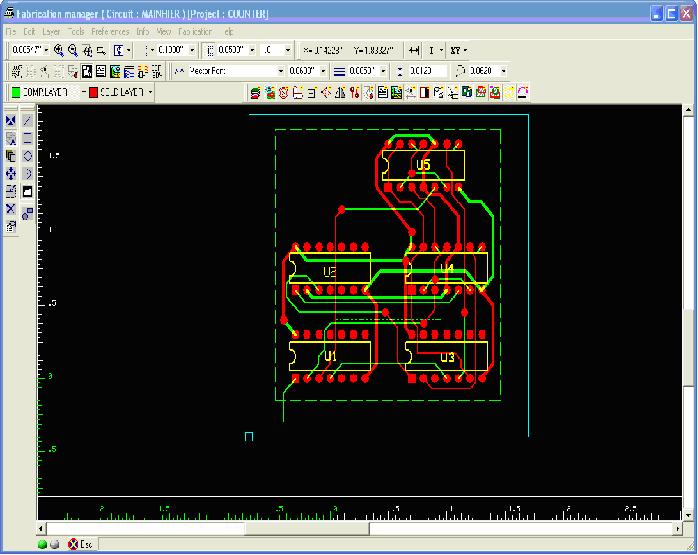
Task: Click the green picture icon in second toolbar
Action: pyautogui.click(x=115, y=71)
